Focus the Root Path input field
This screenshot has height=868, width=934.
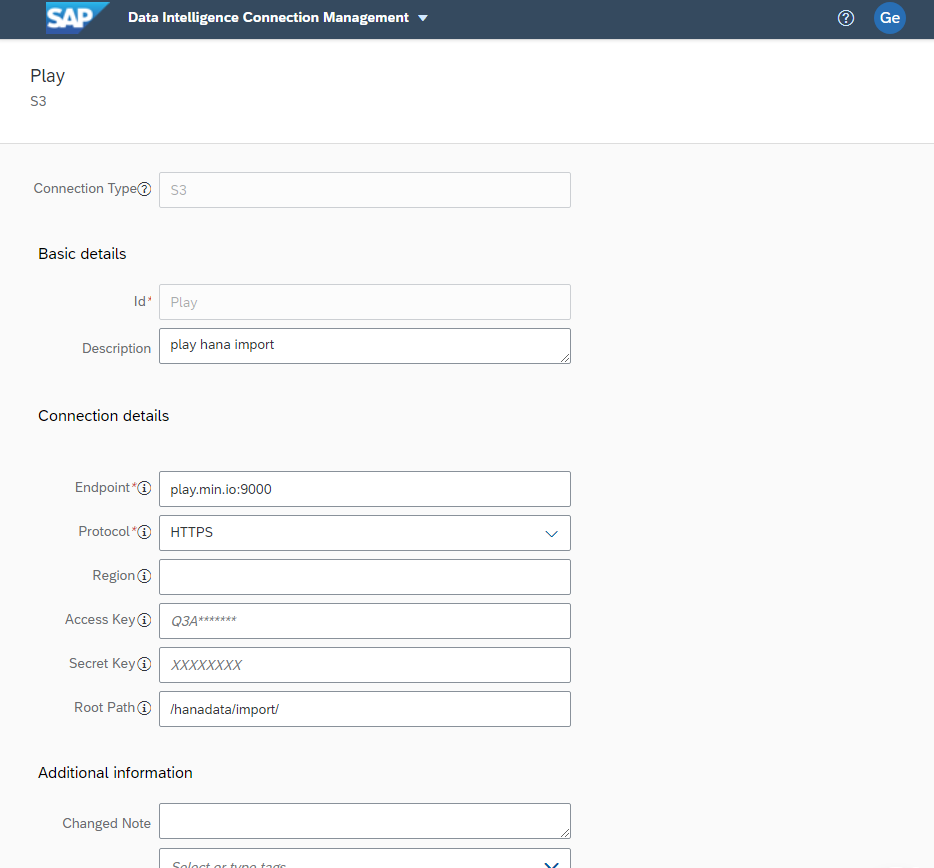point(364,709)
